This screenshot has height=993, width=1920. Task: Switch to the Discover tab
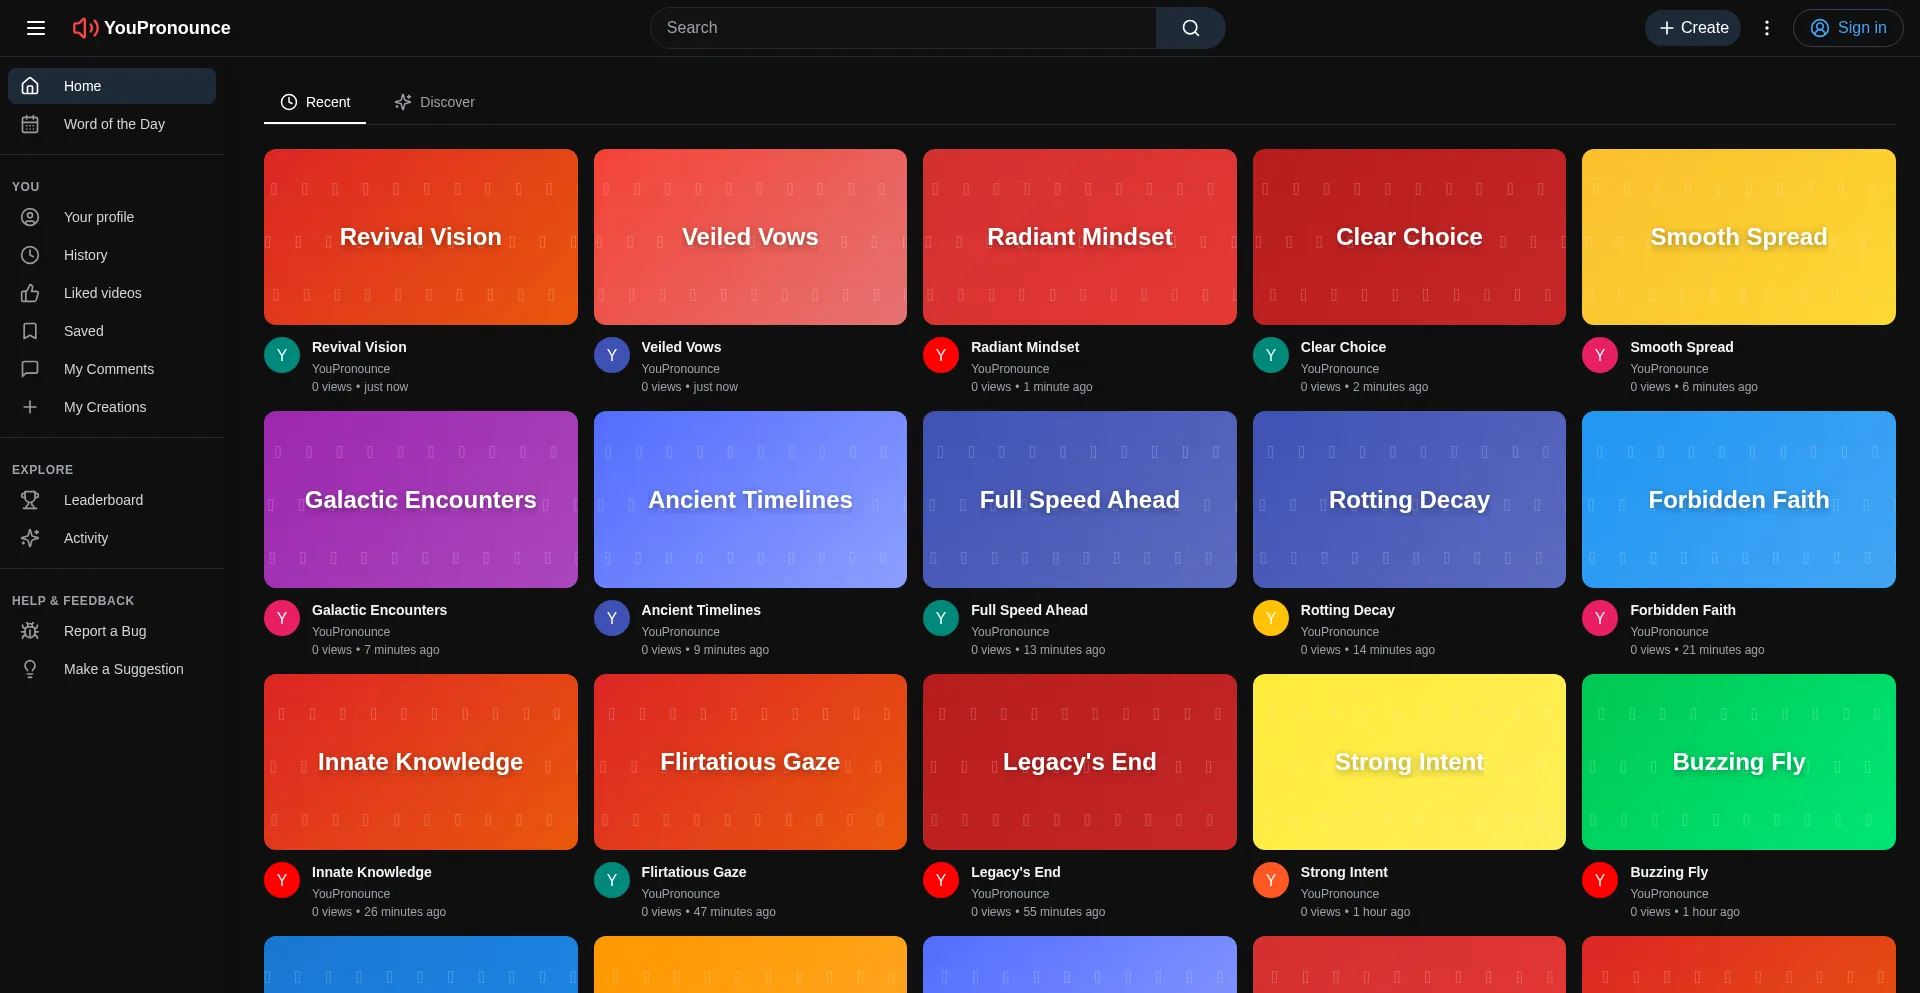click(434, 102)
